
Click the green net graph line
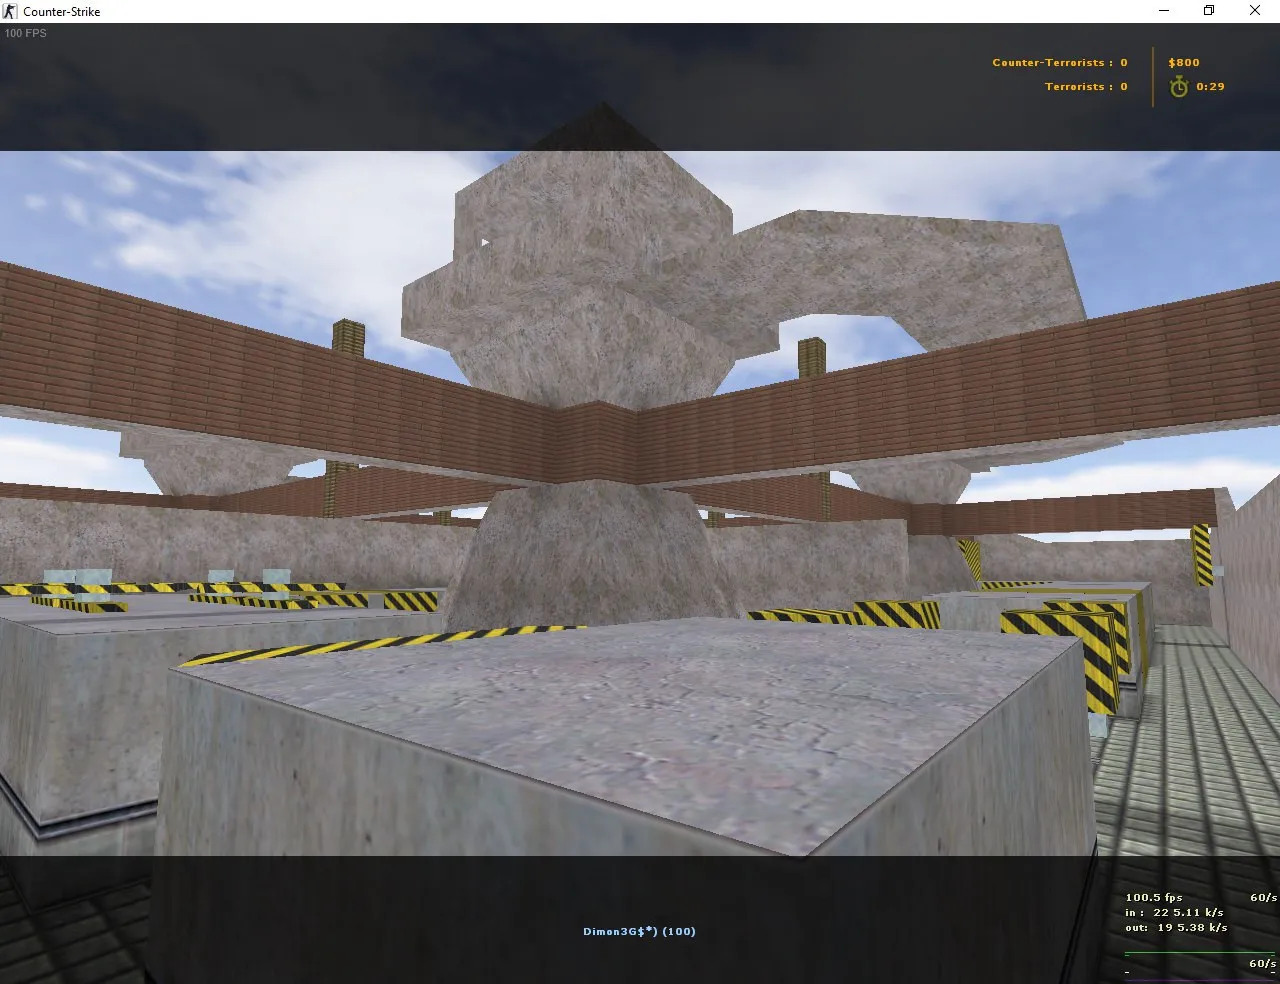(x=1200, y=954)
